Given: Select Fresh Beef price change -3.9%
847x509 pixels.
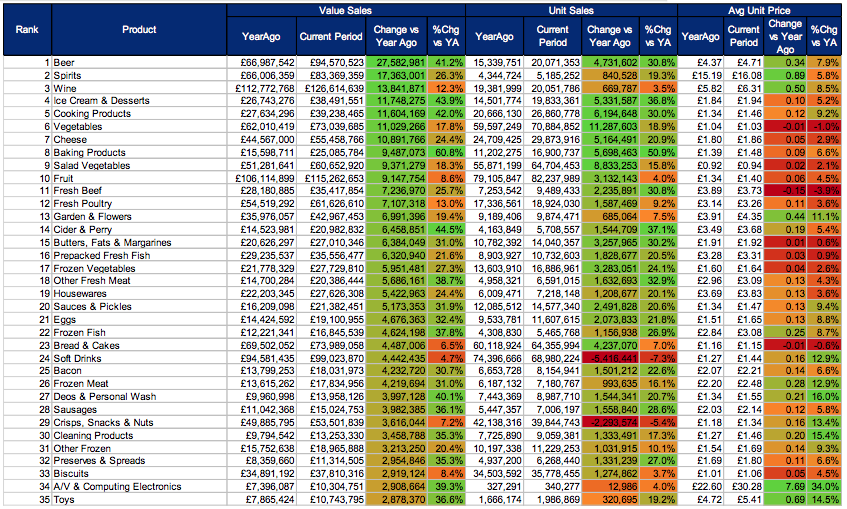Looking at the screenshot, I should tap(824, 191).
